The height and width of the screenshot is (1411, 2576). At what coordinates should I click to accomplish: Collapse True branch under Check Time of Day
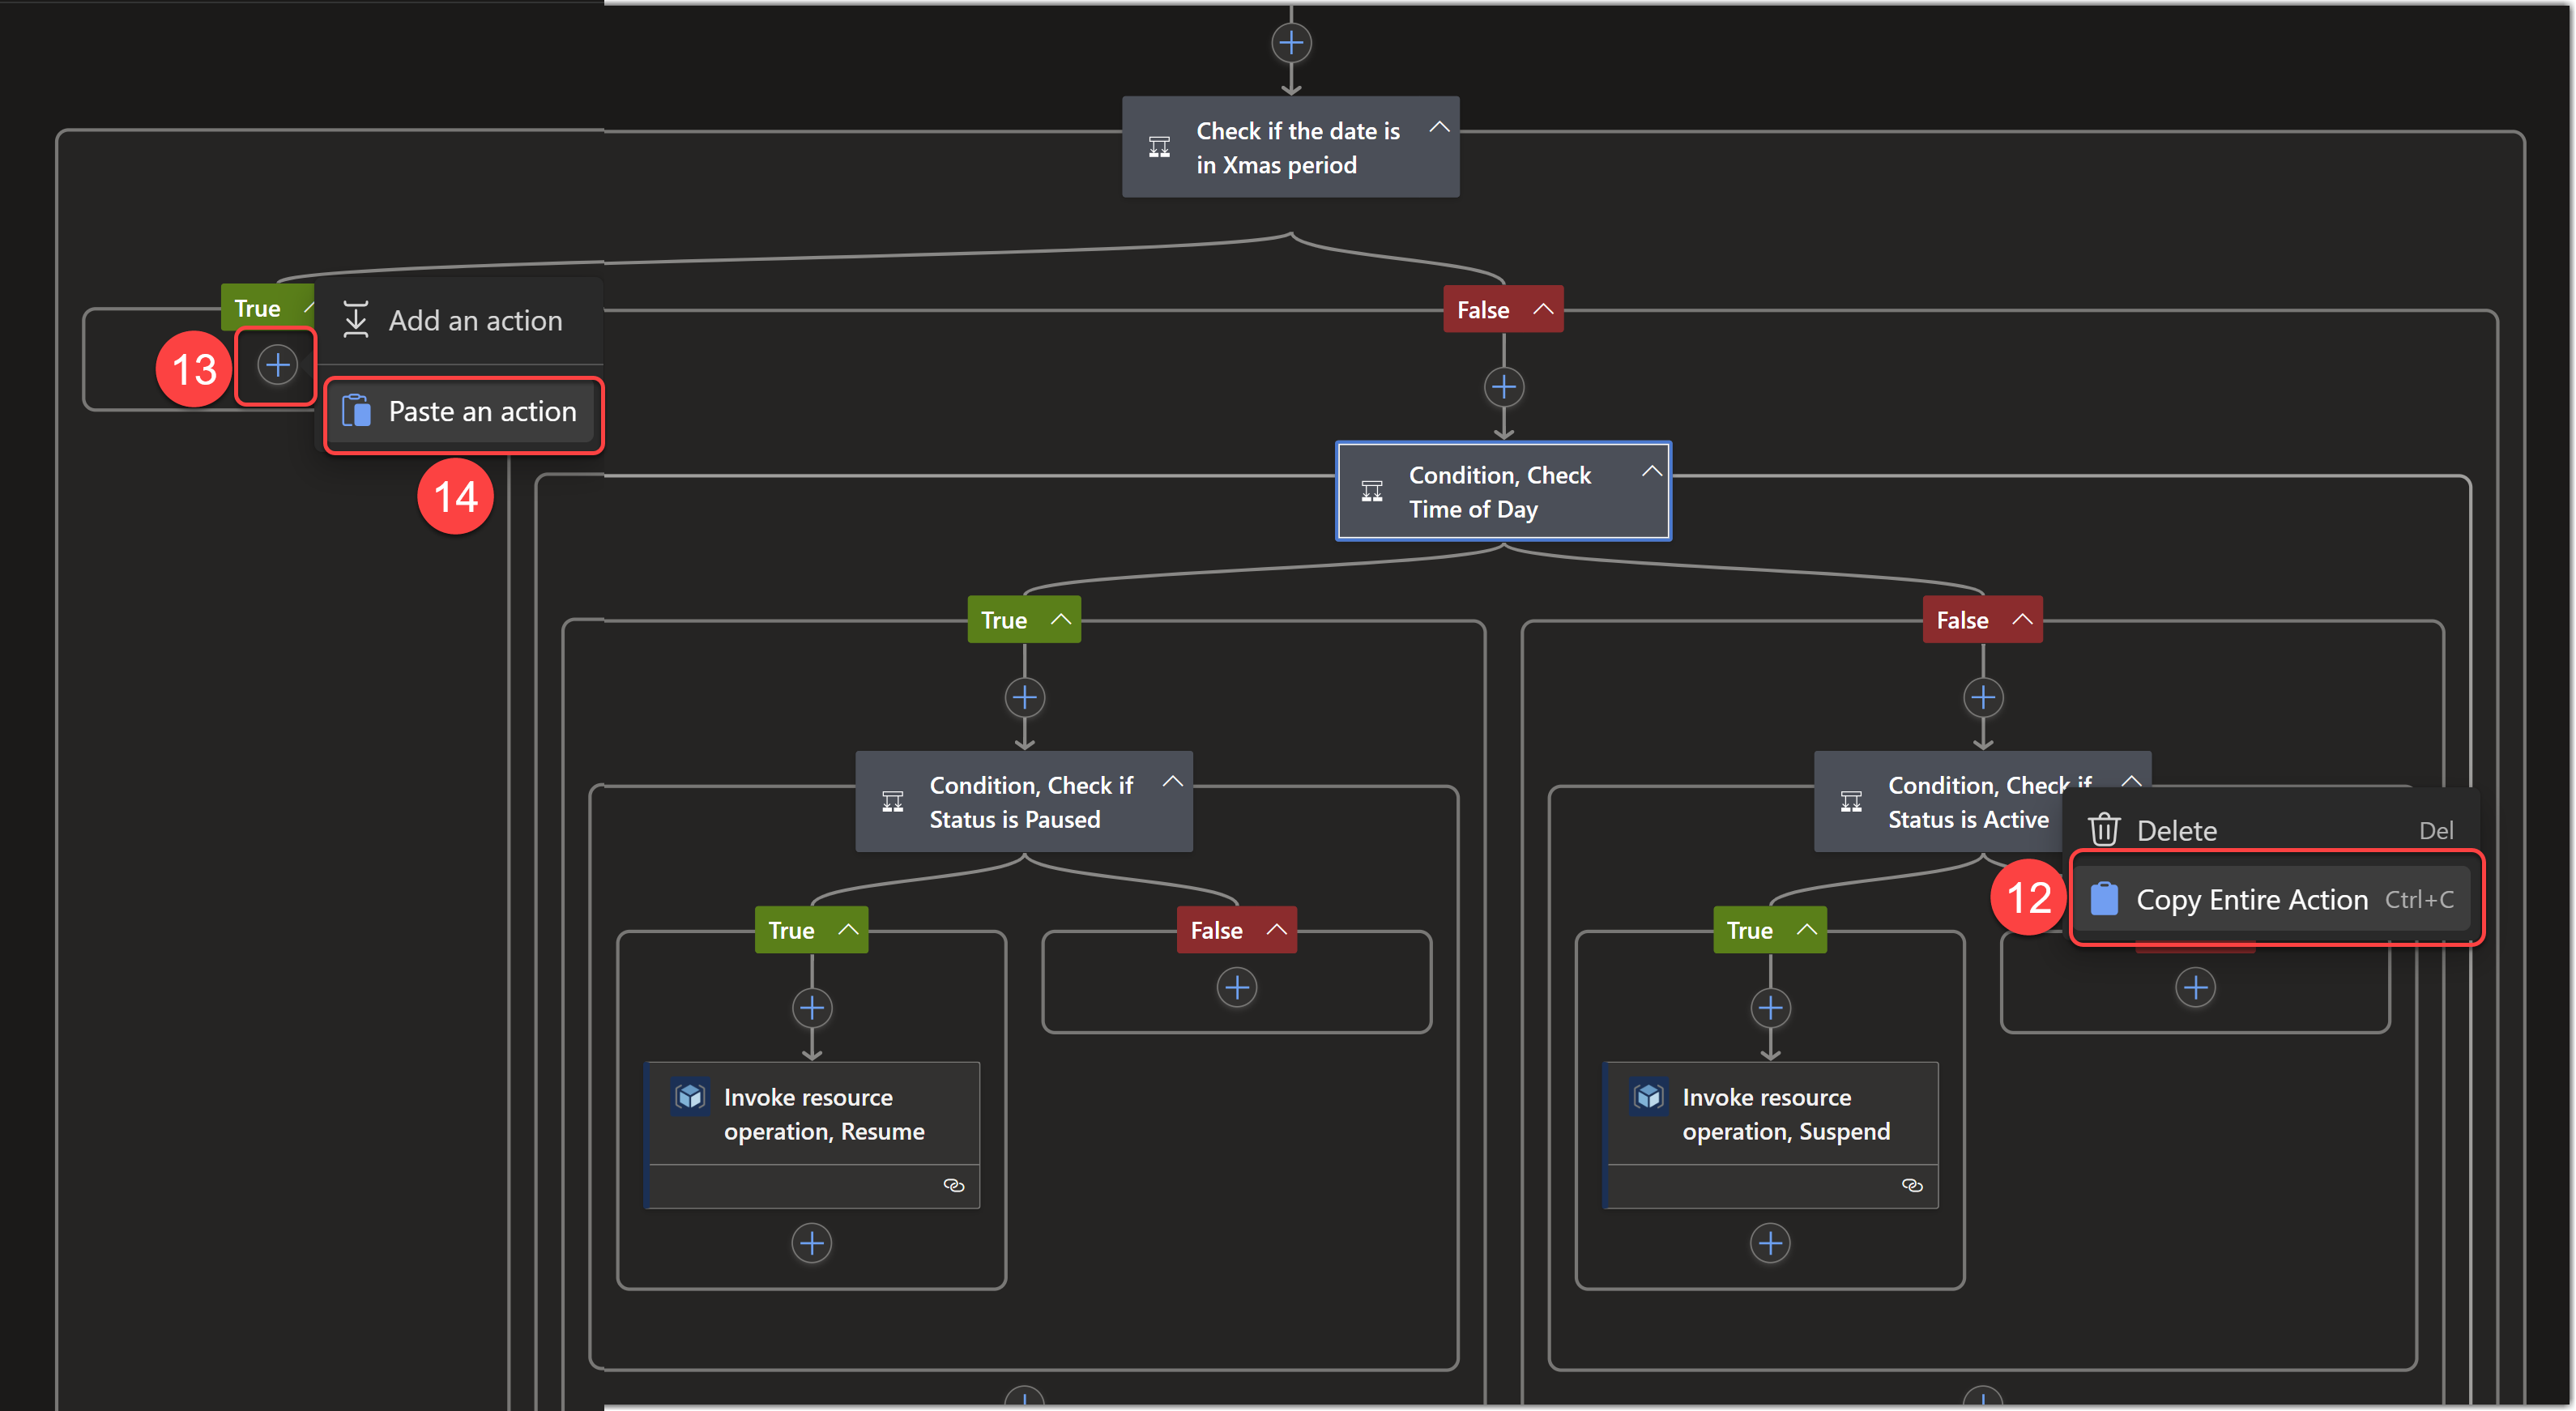tap(1061, 620)
